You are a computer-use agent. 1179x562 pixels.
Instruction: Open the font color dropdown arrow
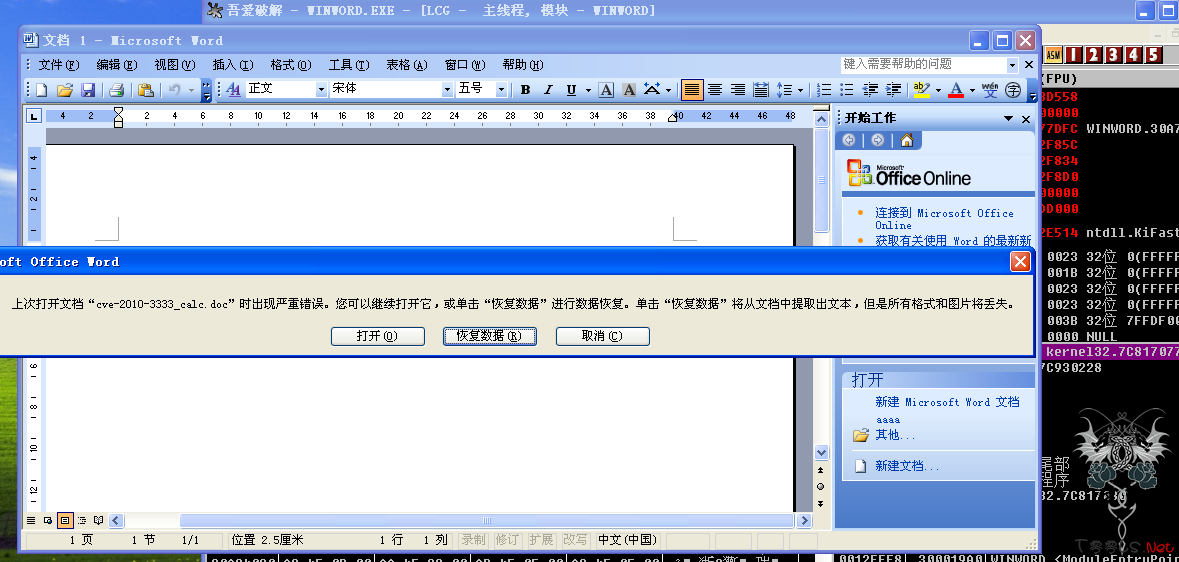(x=972, y=90)
